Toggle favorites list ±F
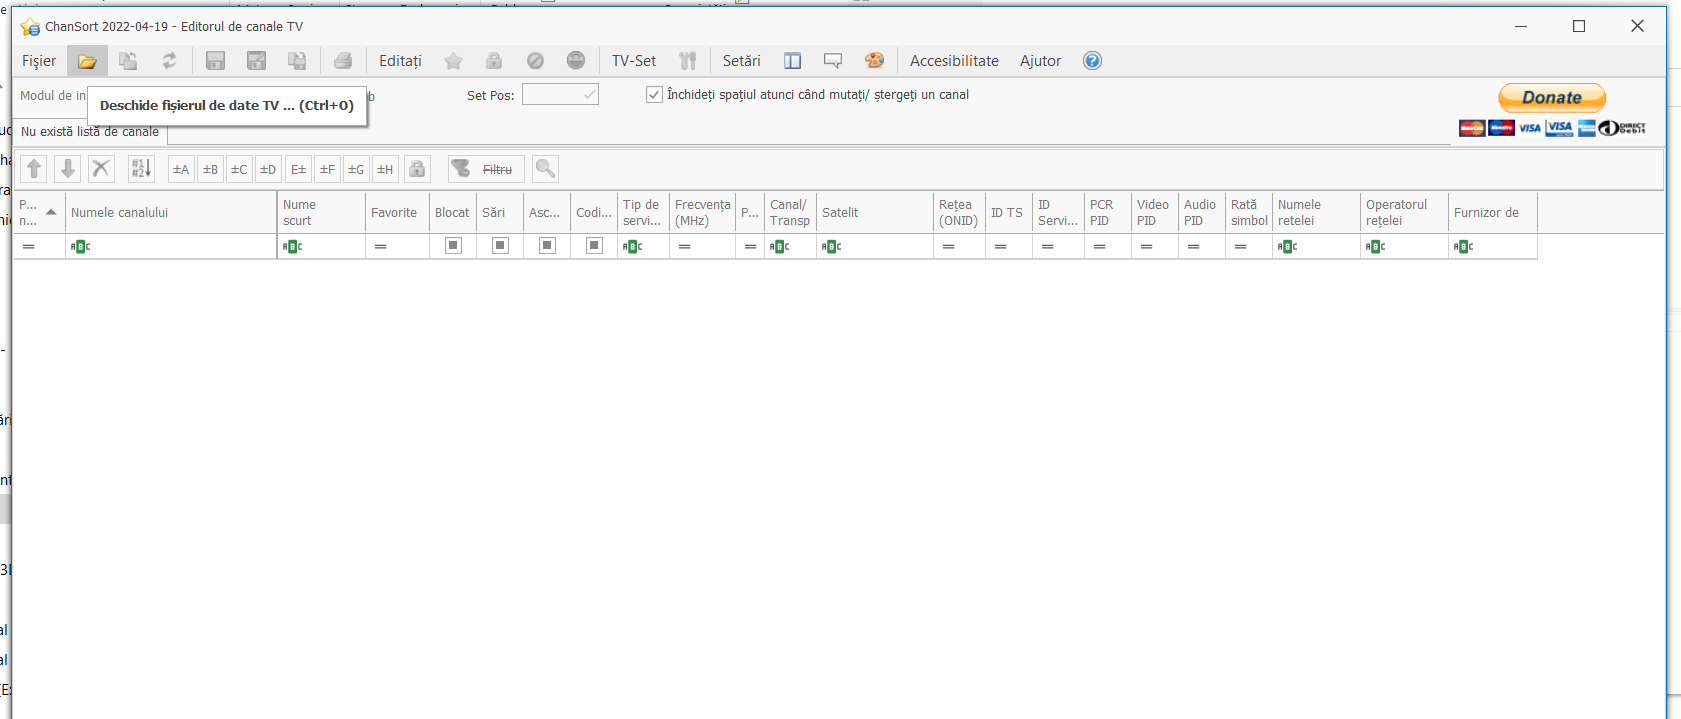 327,169
